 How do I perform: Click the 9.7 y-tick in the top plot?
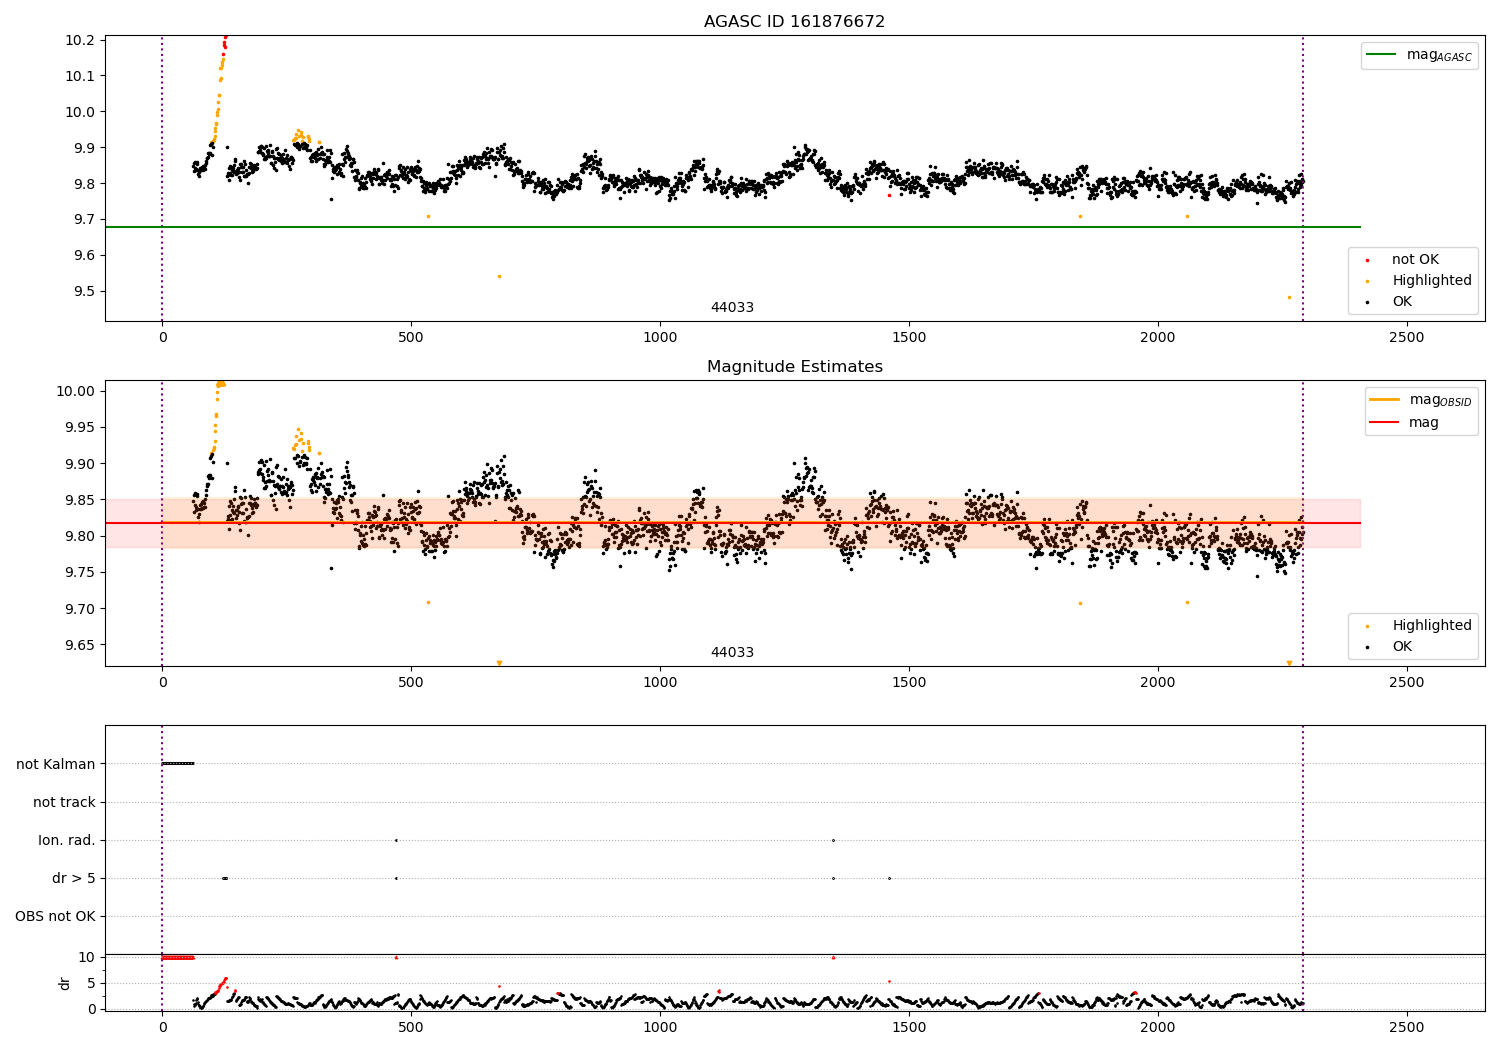click(x=84, y=220)
